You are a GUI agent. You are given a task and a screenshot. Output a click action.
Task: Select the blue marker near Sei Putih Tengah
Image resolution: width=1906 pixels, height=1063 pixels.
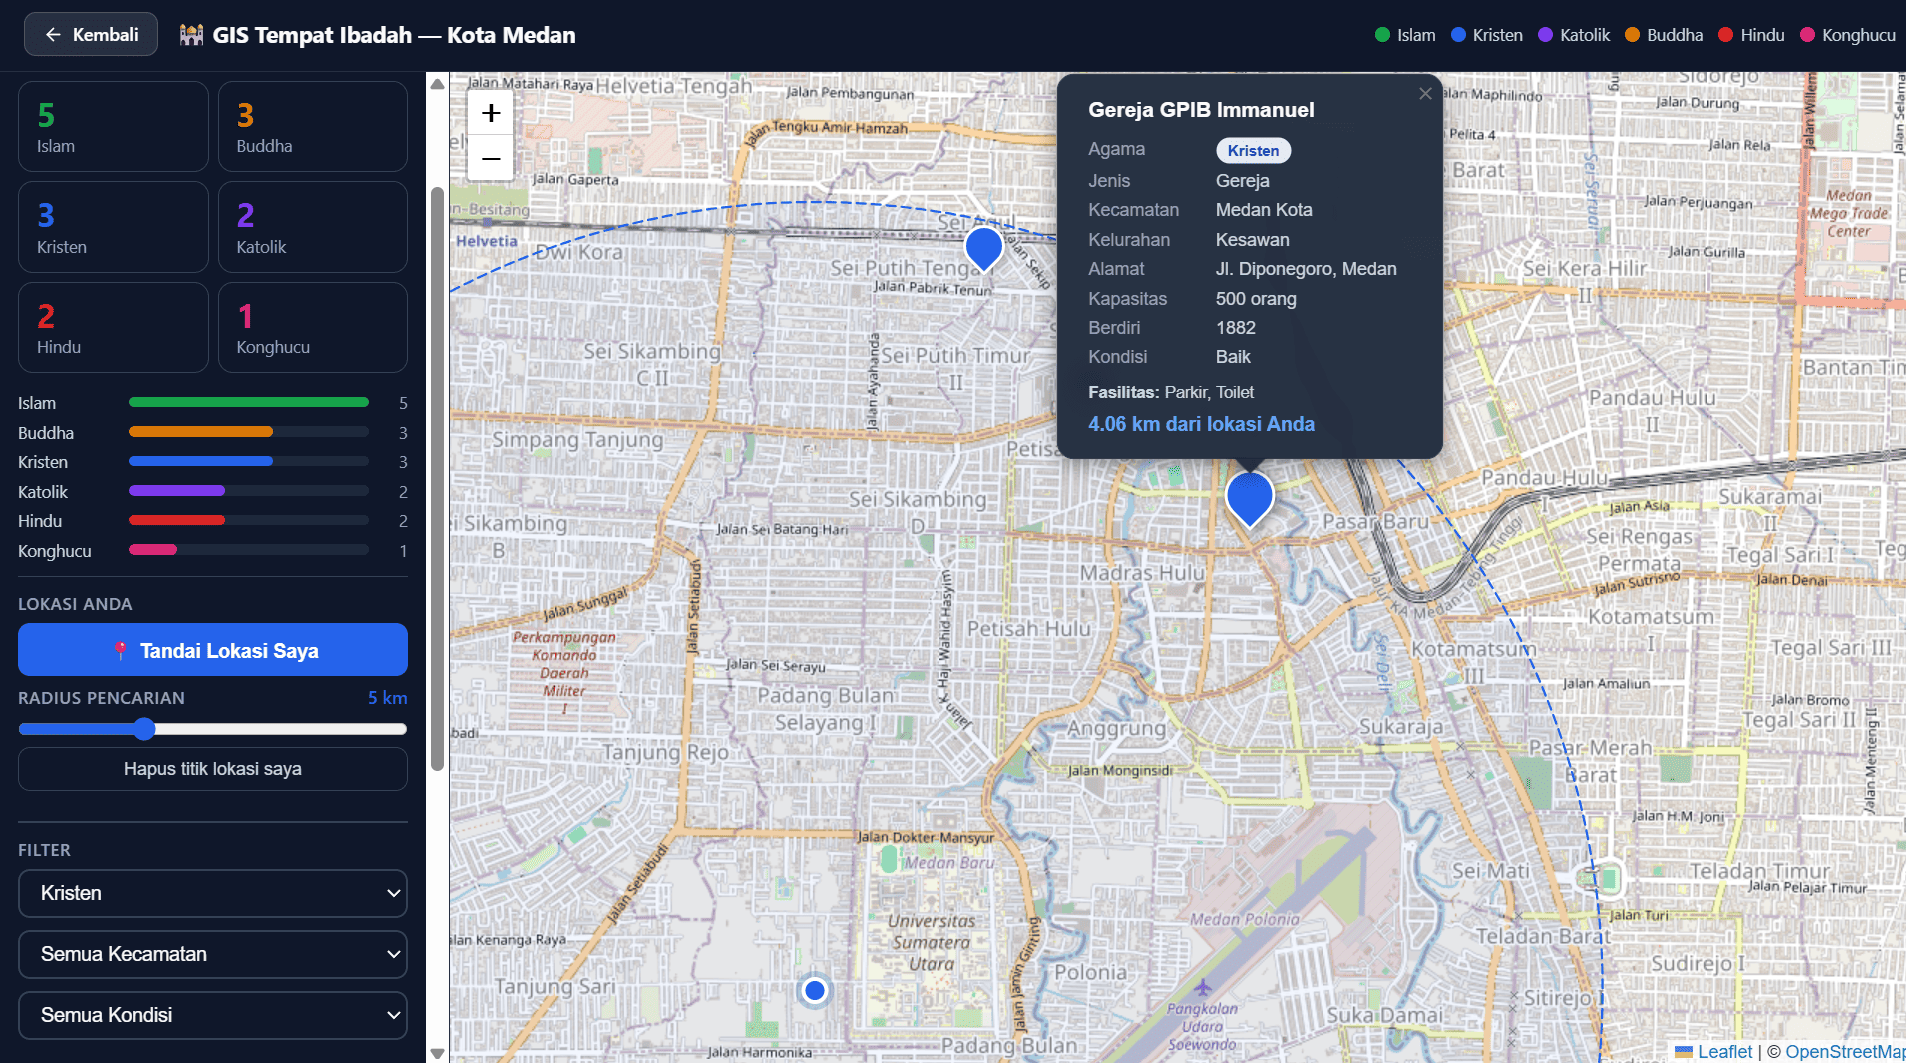coord(984,248)
